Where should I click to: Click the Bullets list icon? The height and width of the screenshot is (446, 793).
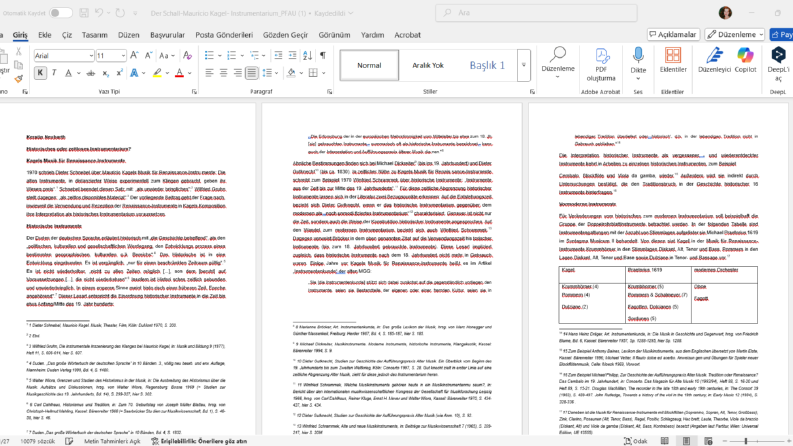tap(209, 56)
